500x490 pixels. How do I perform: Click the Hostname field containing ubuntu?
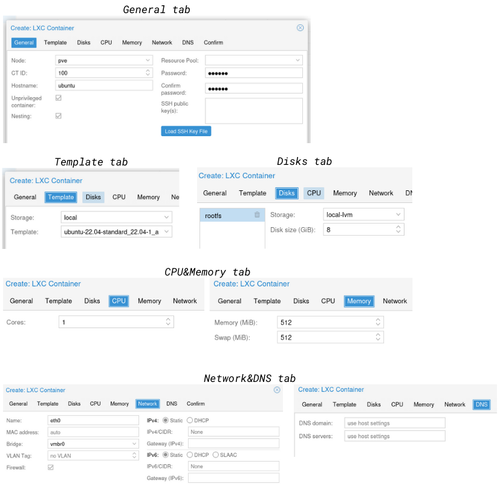[104, 85]
